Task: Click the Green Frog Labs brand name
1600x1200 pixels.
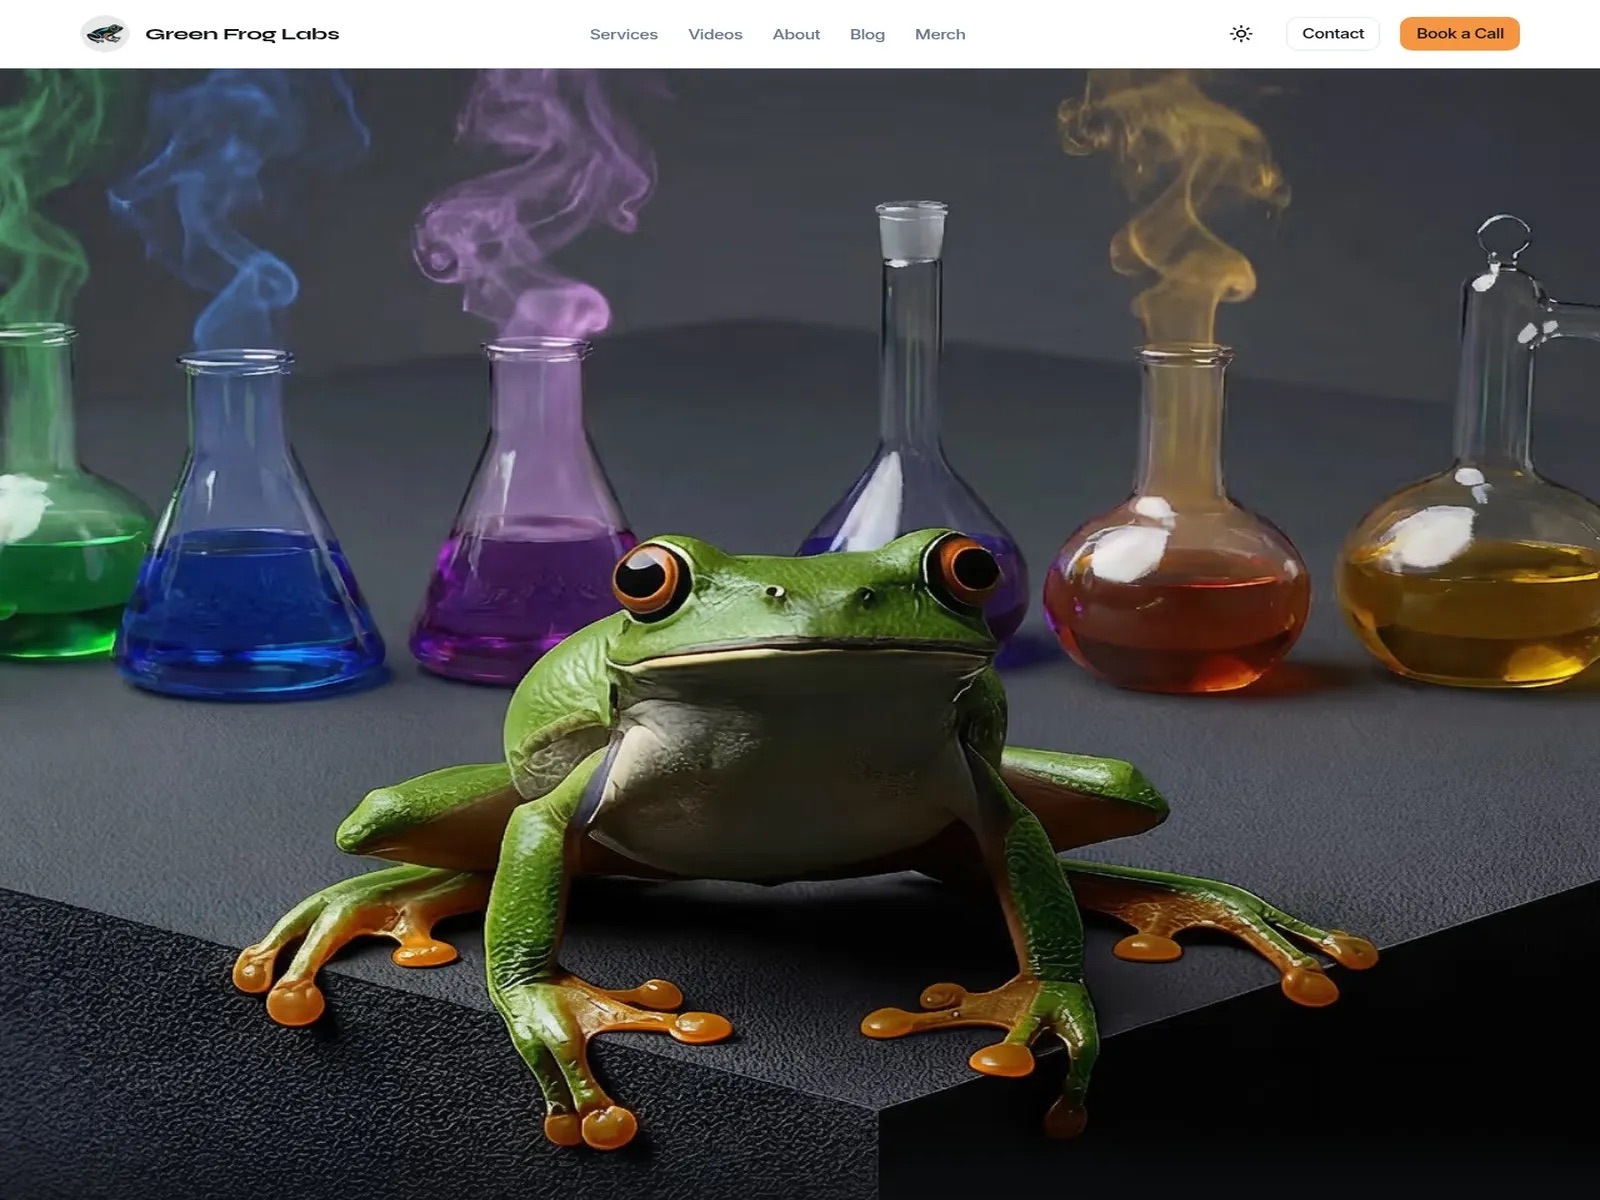Action: click(242, 34)
